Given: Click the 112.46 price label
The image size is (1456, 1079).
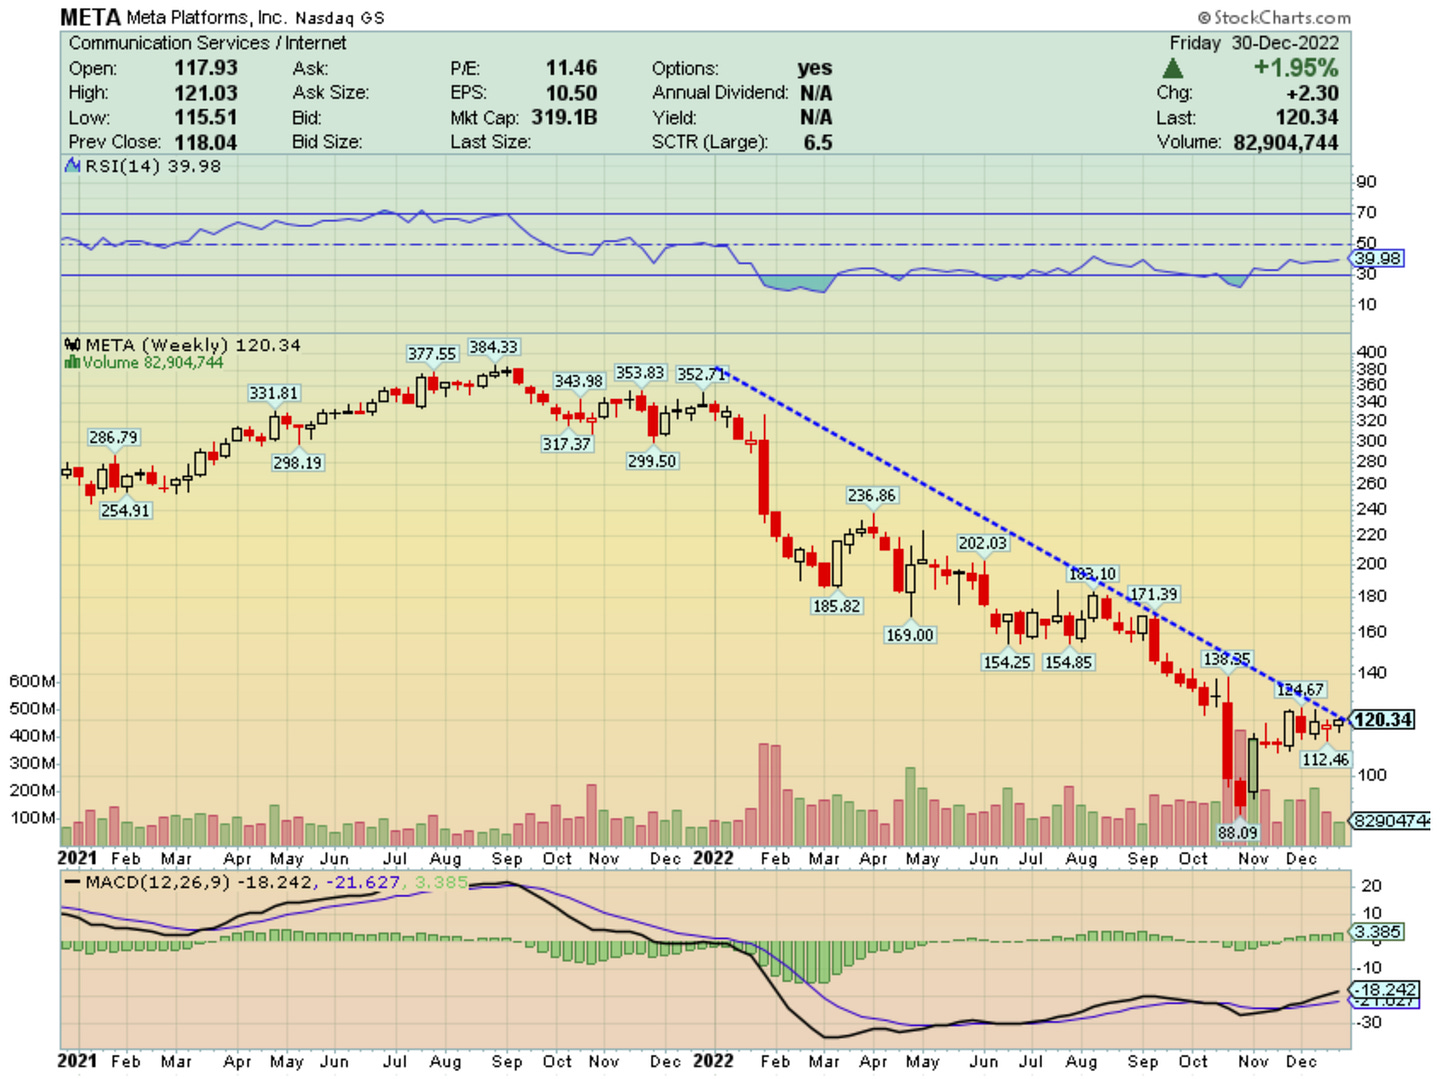Looking at the screenshot, I should [1326, 759].
